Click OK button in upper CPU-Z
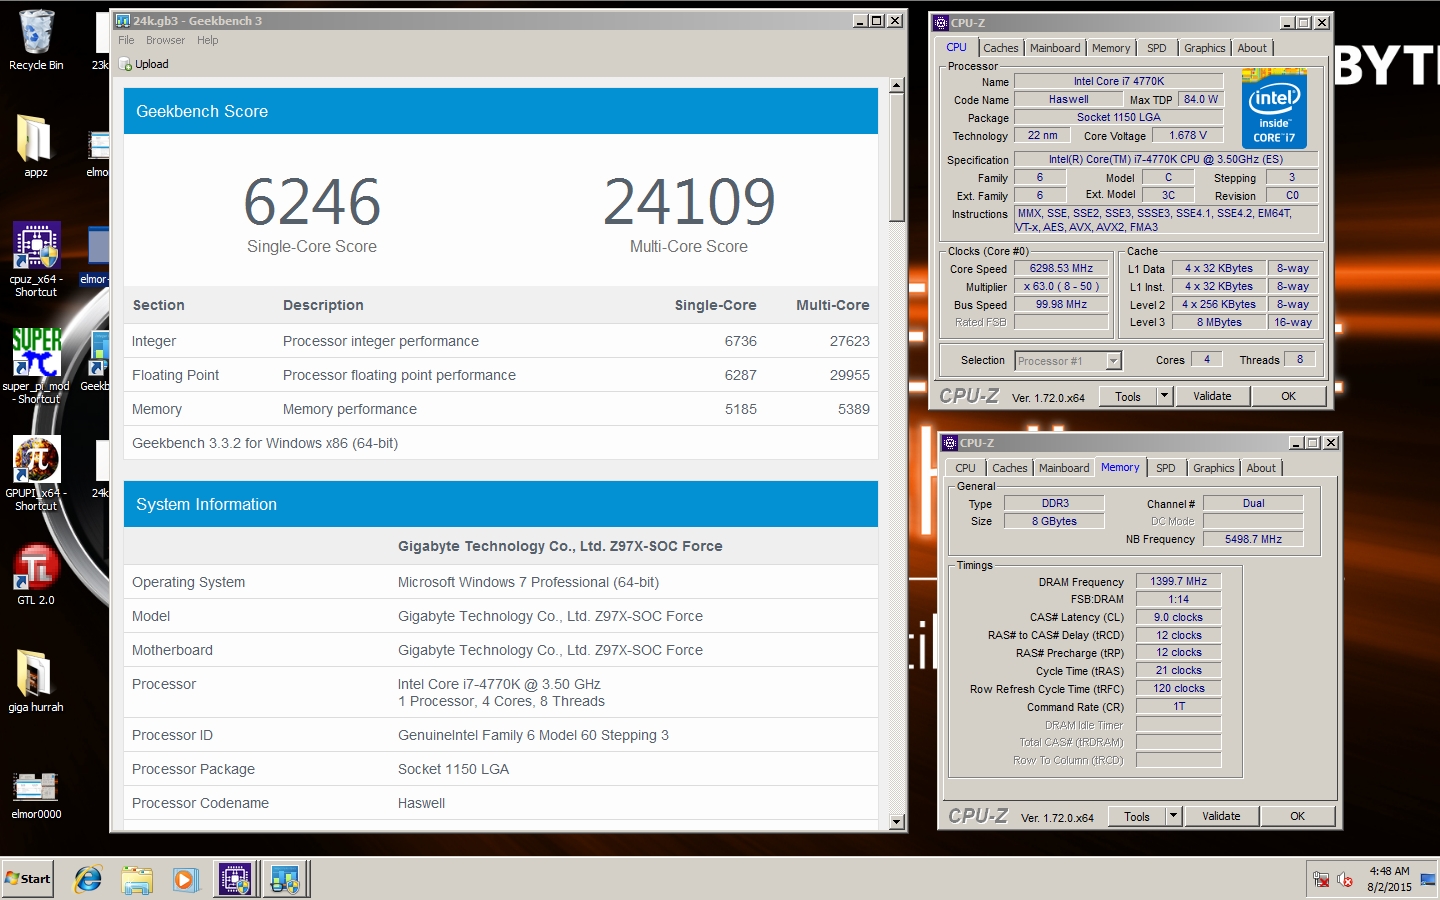The image size is (1440, 900). click(1288, 396)
